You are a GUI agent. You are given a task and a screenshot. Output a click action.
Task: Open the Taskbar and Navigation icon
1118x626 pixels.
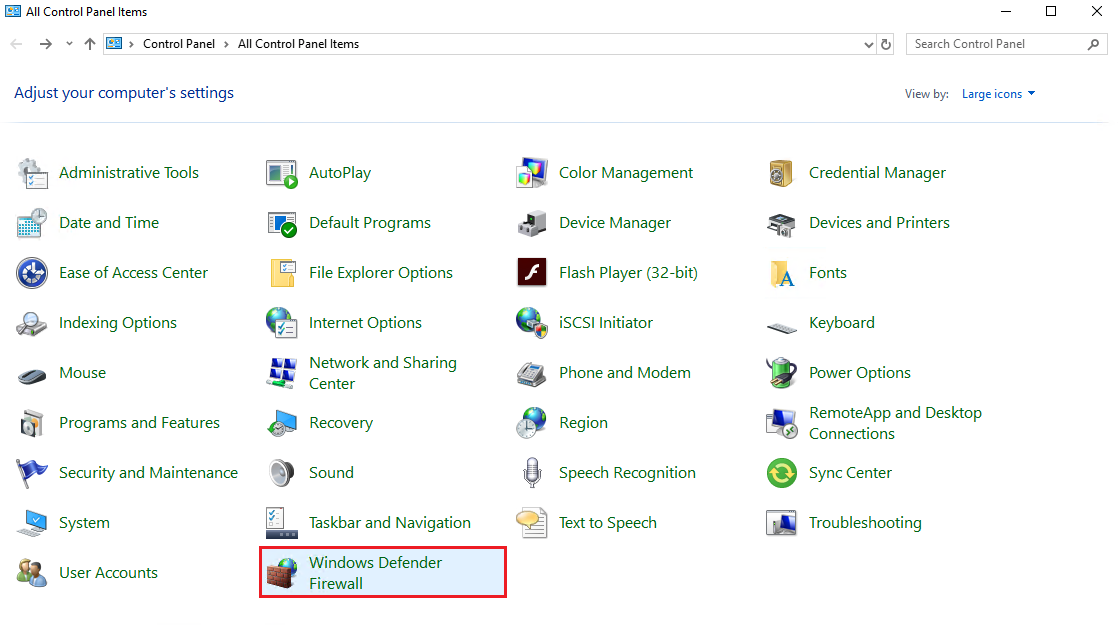282,523
